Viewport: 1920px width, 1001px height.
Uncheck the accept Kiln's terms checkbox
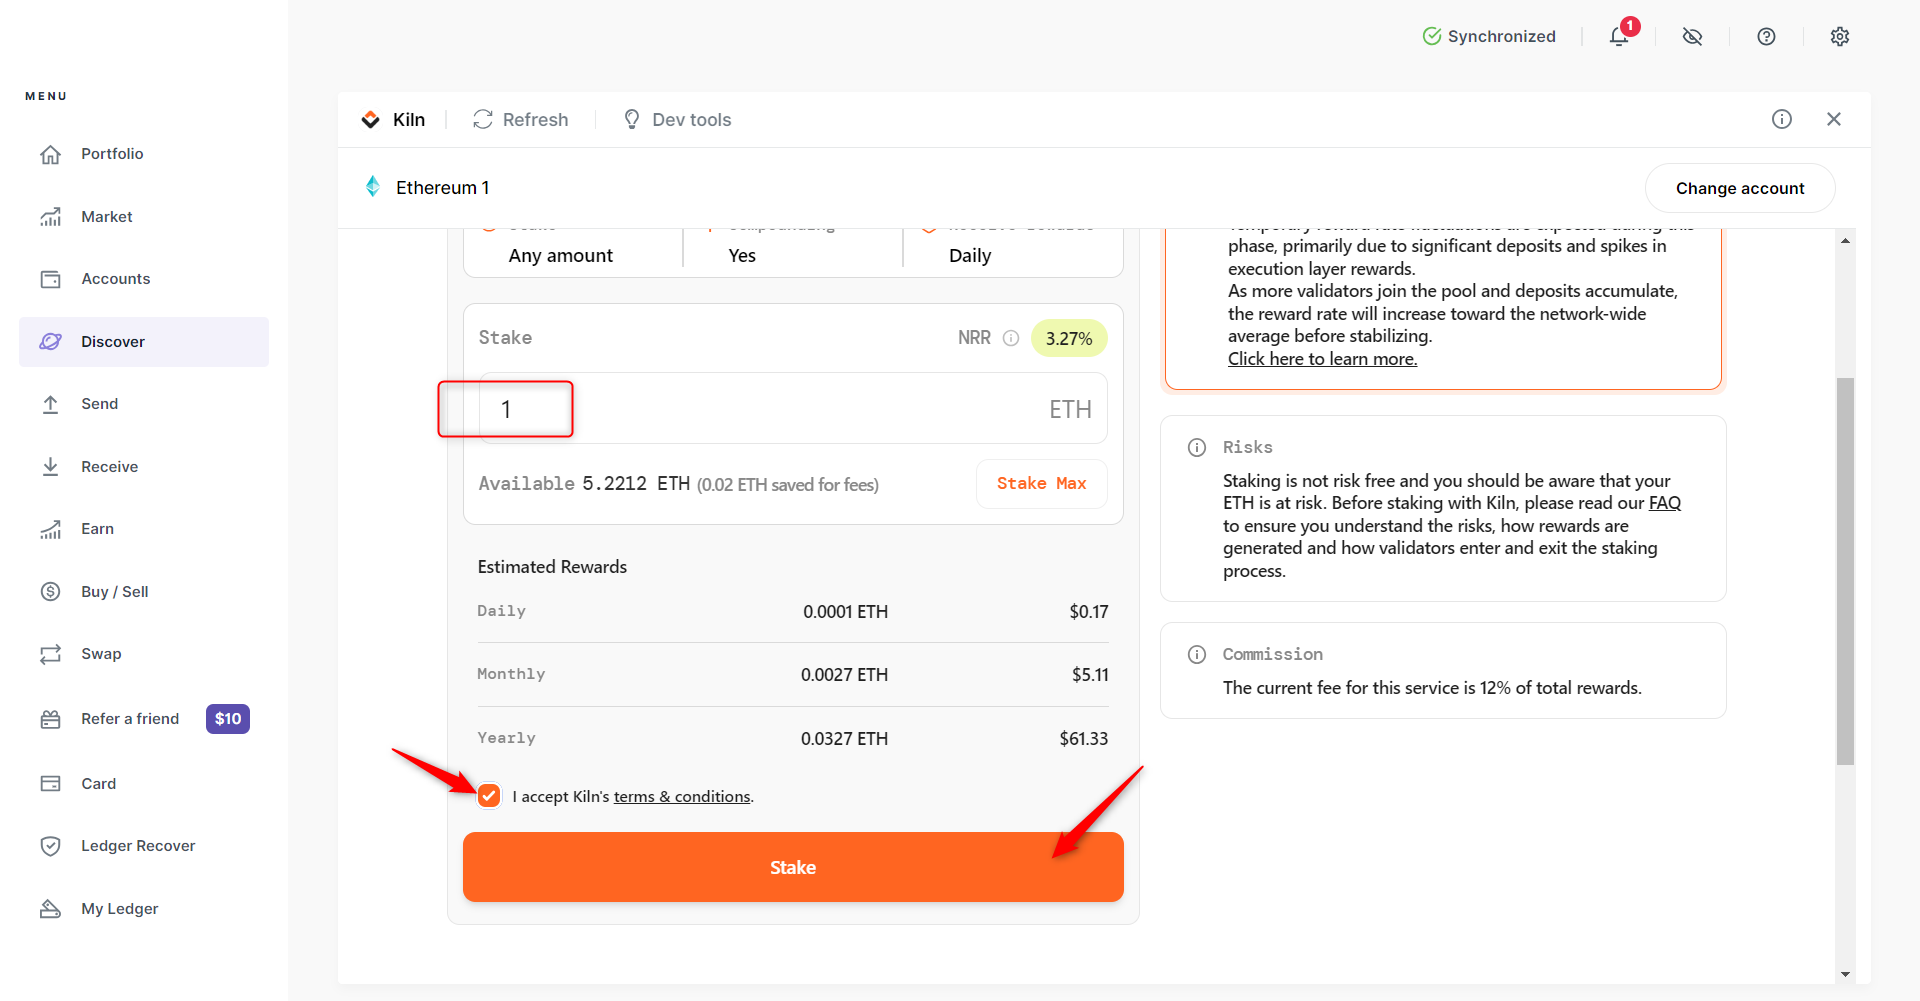tap(489, 796)
